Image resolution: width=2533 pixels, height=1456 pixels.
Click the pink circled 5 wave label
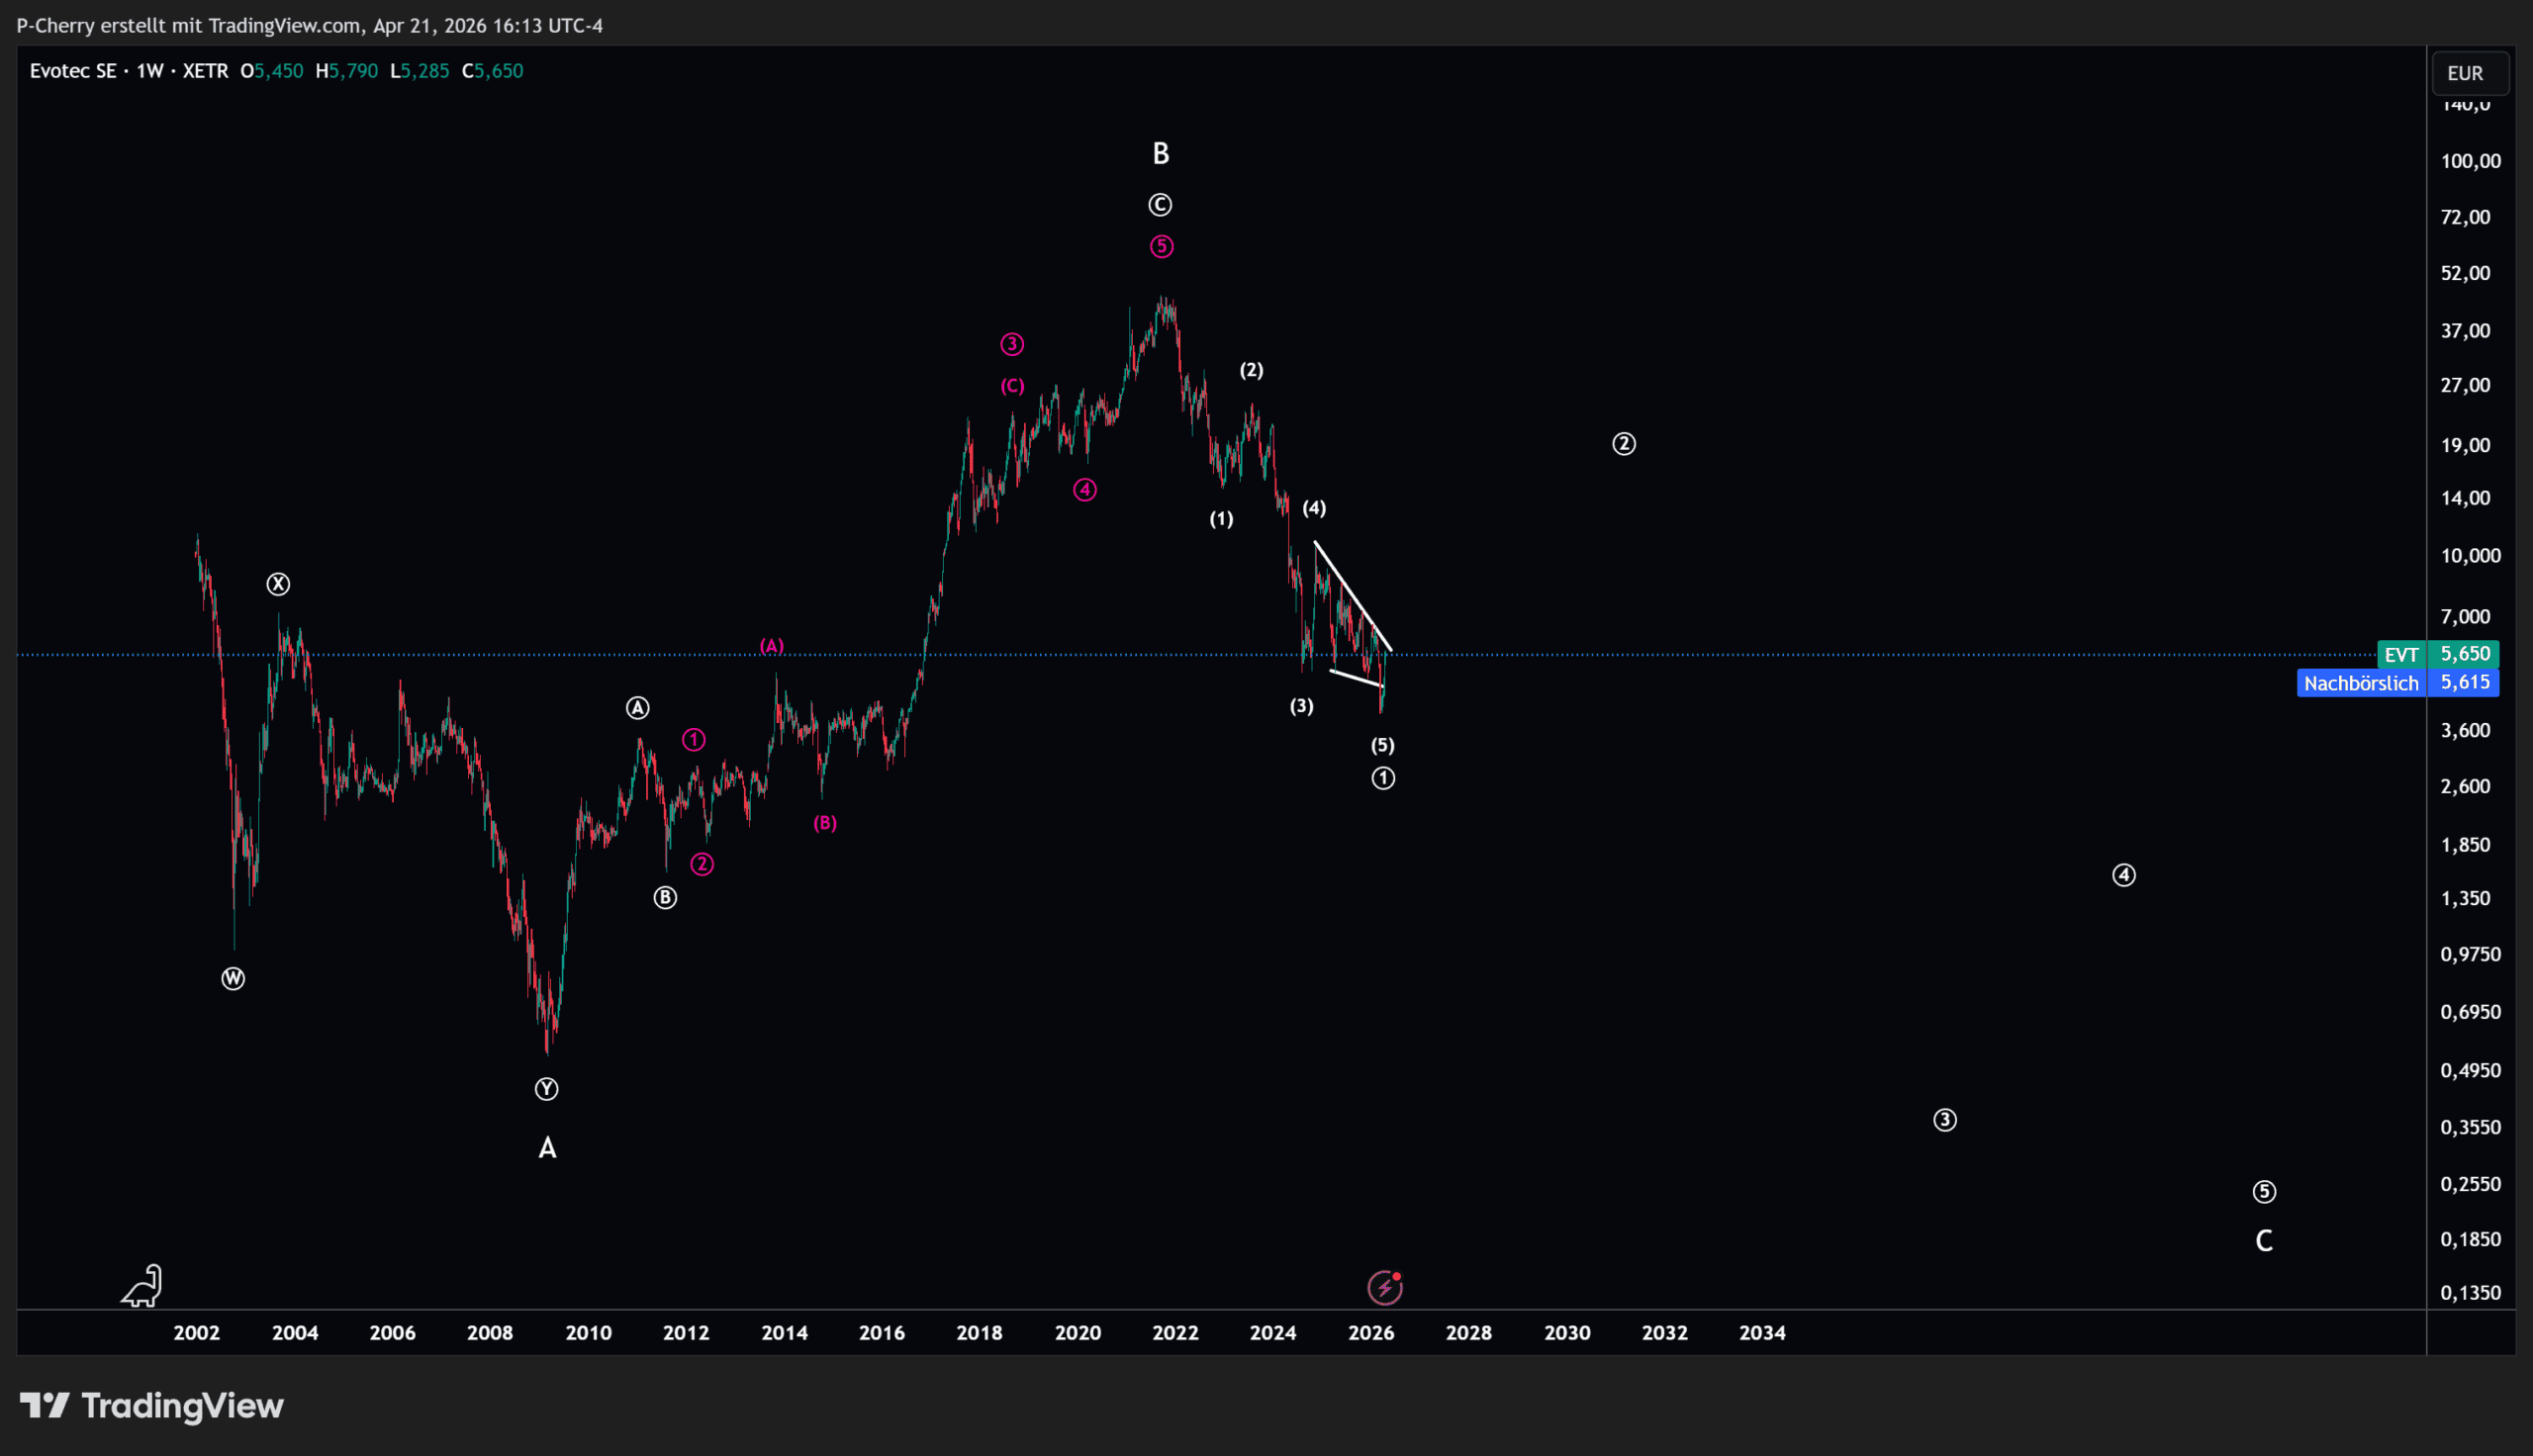(x=1161, y=246)
